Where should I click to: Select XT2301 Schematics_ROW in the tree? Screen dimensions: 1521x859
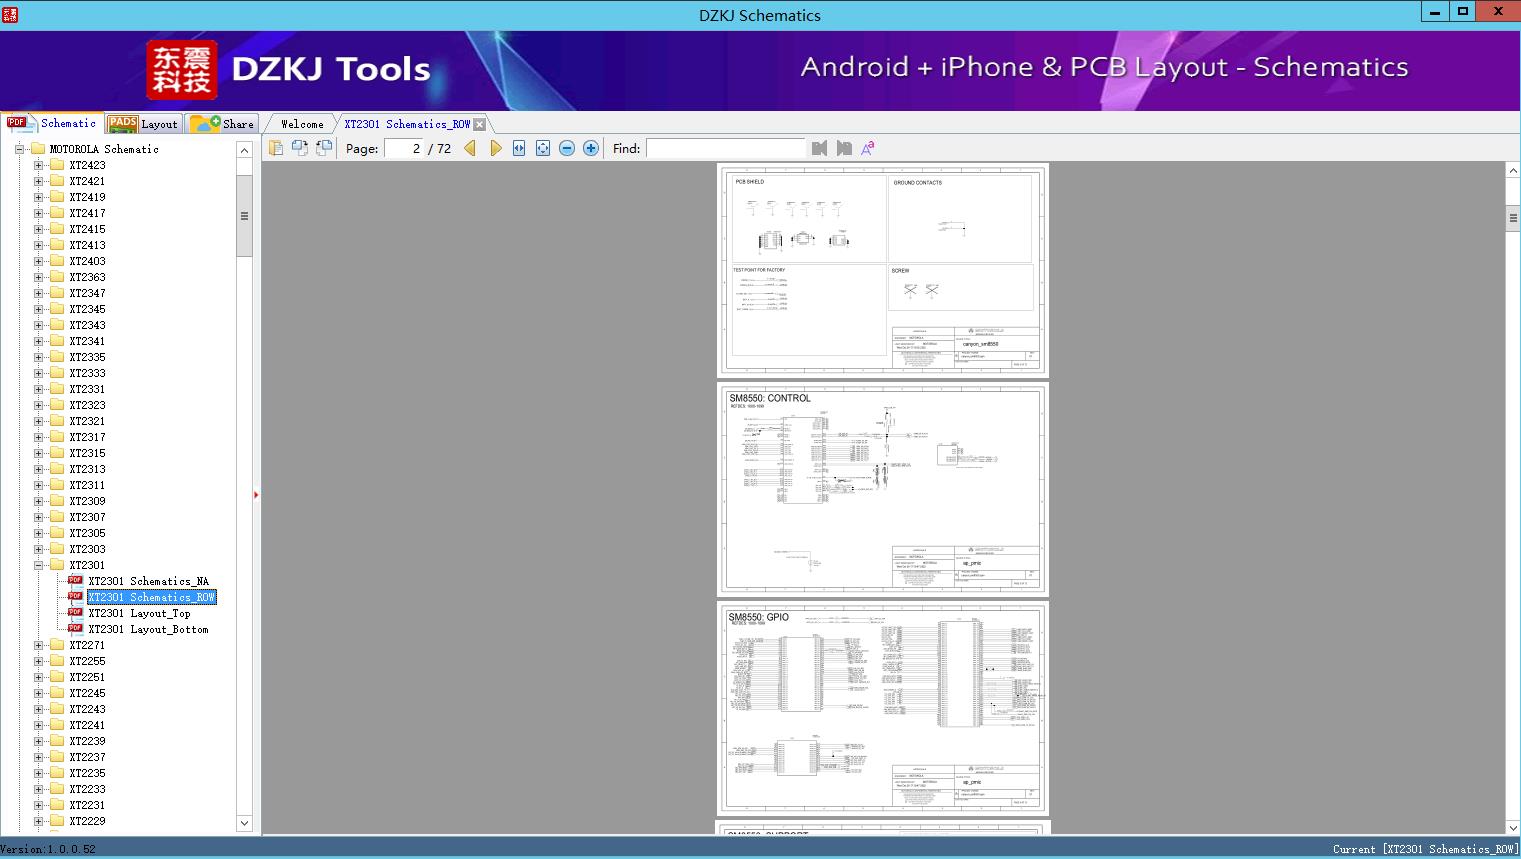151,597
